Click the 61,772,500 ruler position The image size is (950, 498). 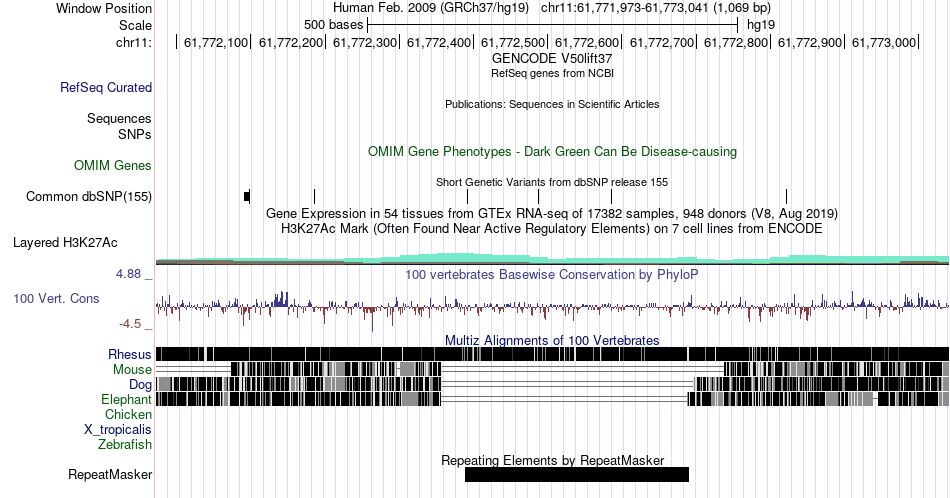coord(513,42)
